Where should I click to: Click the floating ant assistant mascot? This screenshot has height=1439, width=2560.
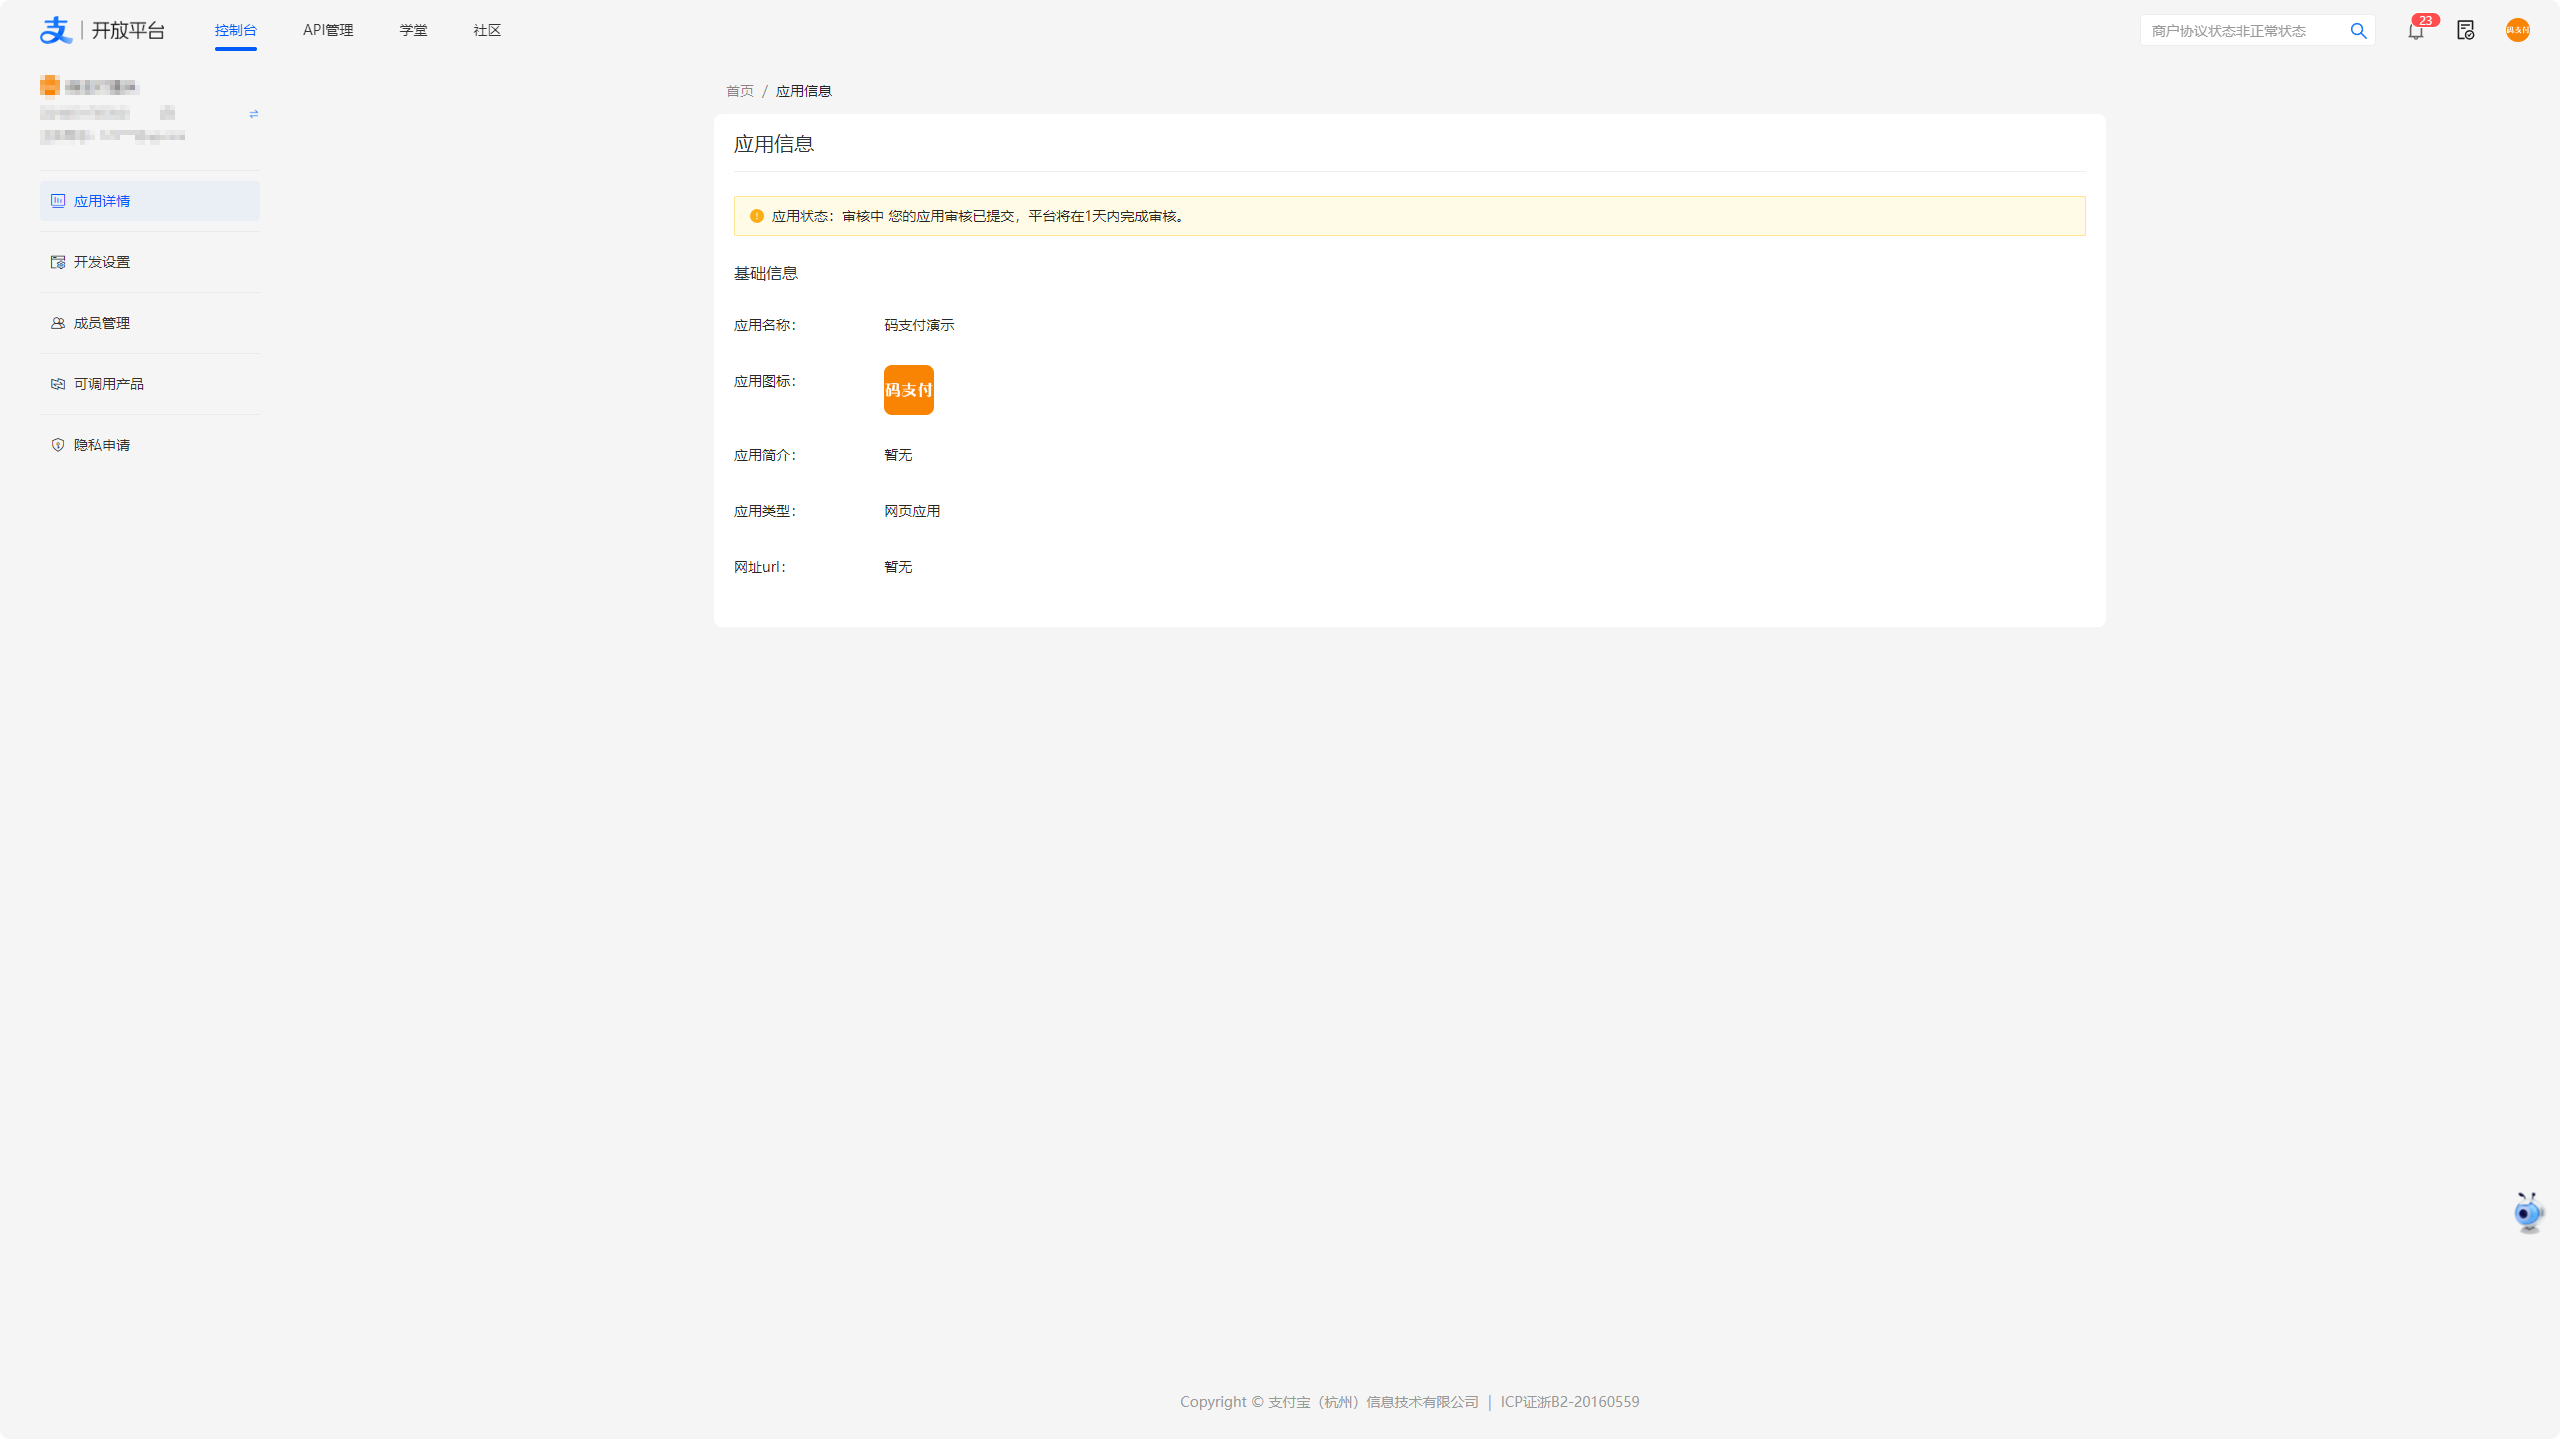(2528, 1212)
